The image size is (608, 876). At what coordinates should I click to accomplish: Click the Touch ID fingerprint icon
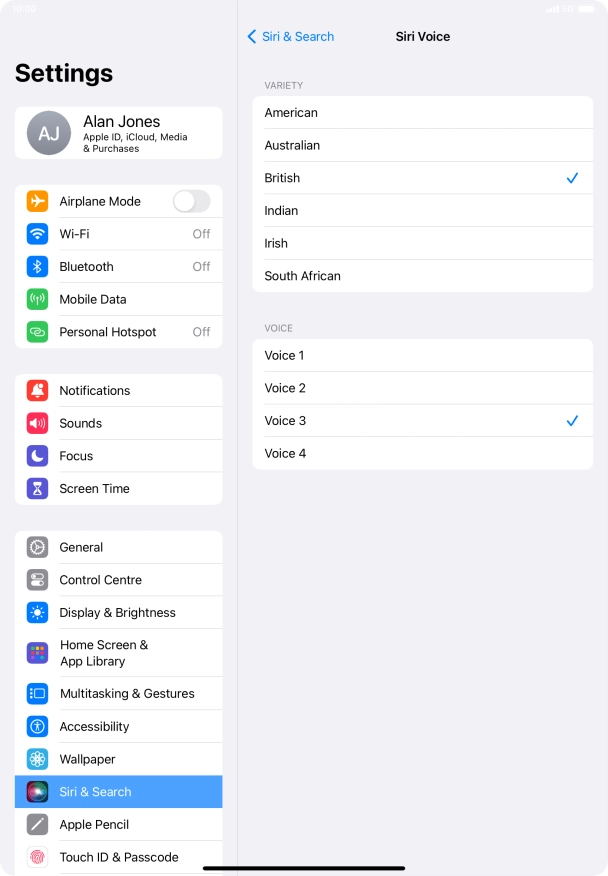coord(37,857)
